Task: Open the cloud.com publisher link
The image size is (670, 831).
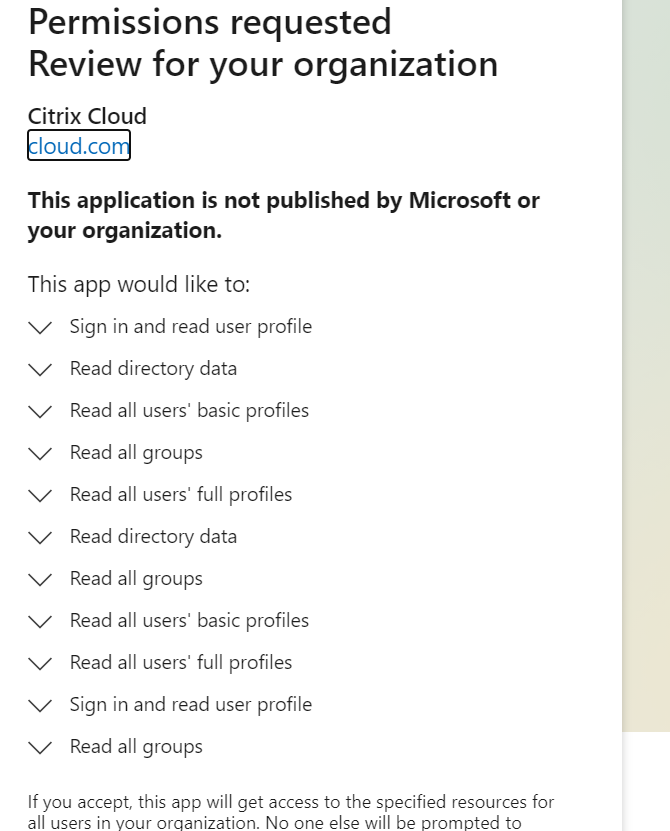Action: click(79, 146)
